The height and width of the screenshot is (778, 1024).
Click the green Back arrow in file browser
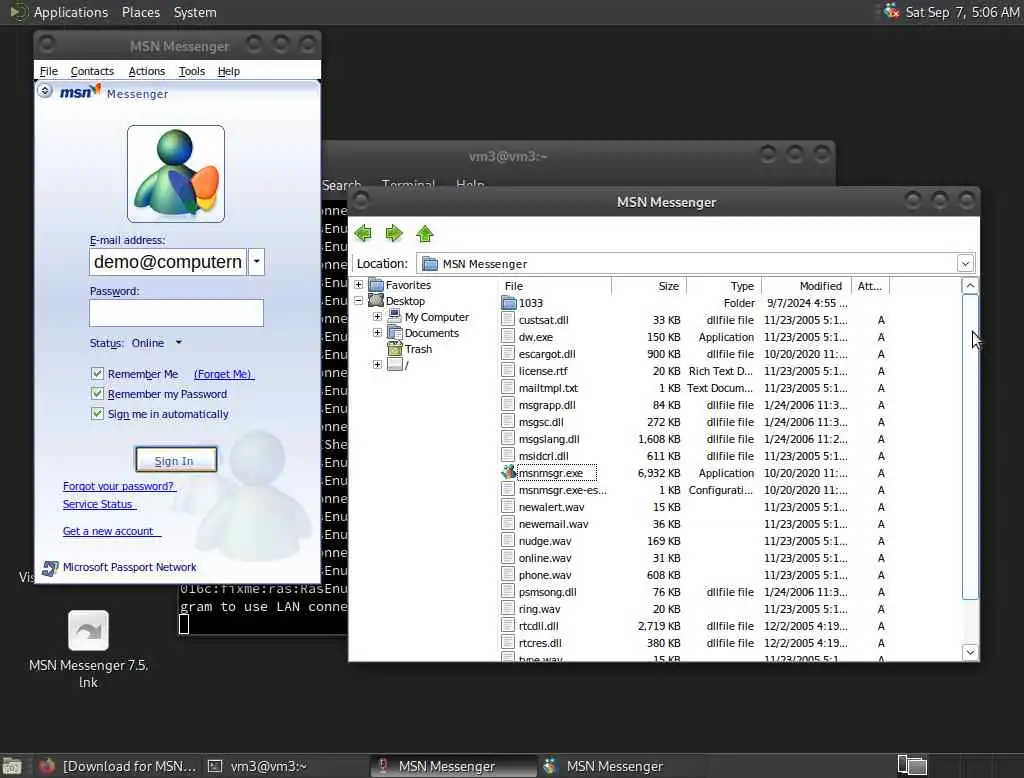pos(363,233)
